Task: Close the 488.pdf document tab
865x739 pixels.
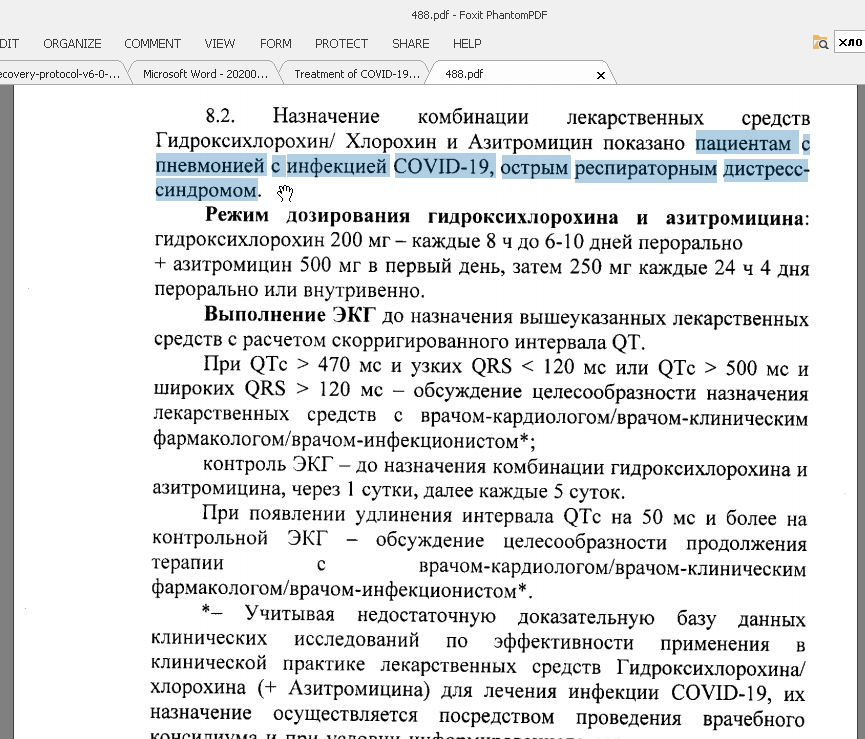Action: (x=601, y=75)
